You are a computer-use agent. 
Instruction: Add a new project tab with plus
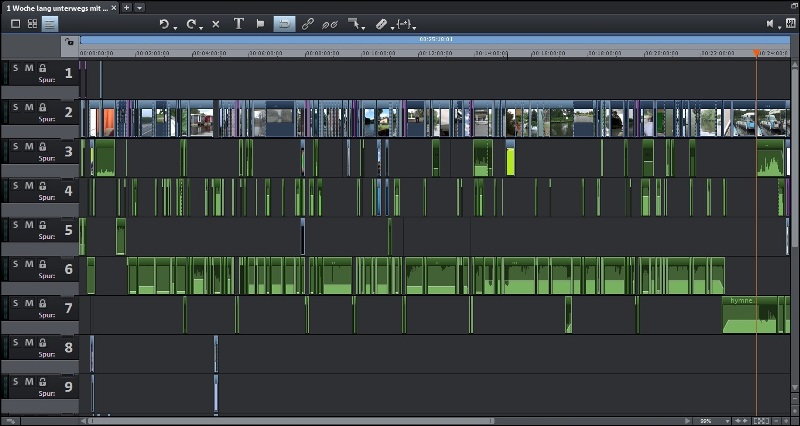click(x=126, y=7)
